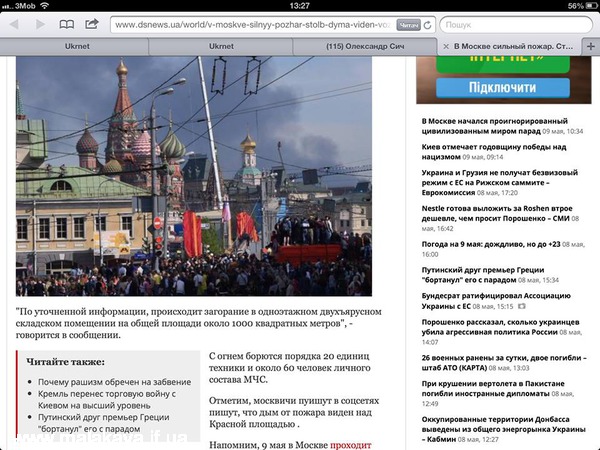Open Reader mode via Читач button
Image resolution: width=600 pixels, height=450 pixels.
408,25
